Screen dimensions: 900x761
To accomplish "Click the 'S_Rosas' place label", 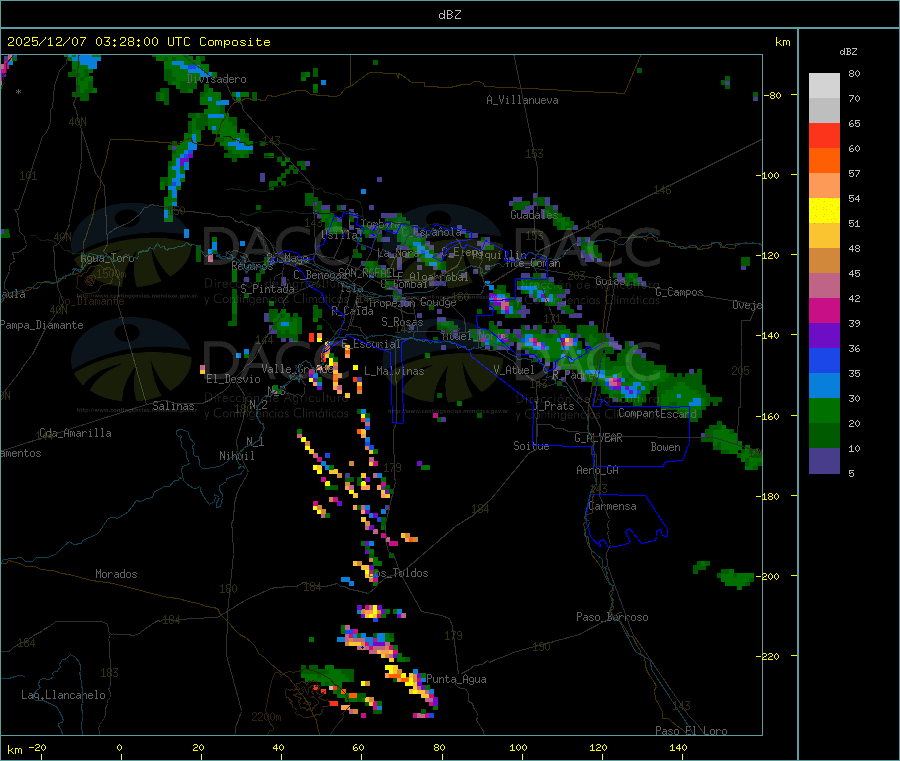I will (x=402, y=322).
